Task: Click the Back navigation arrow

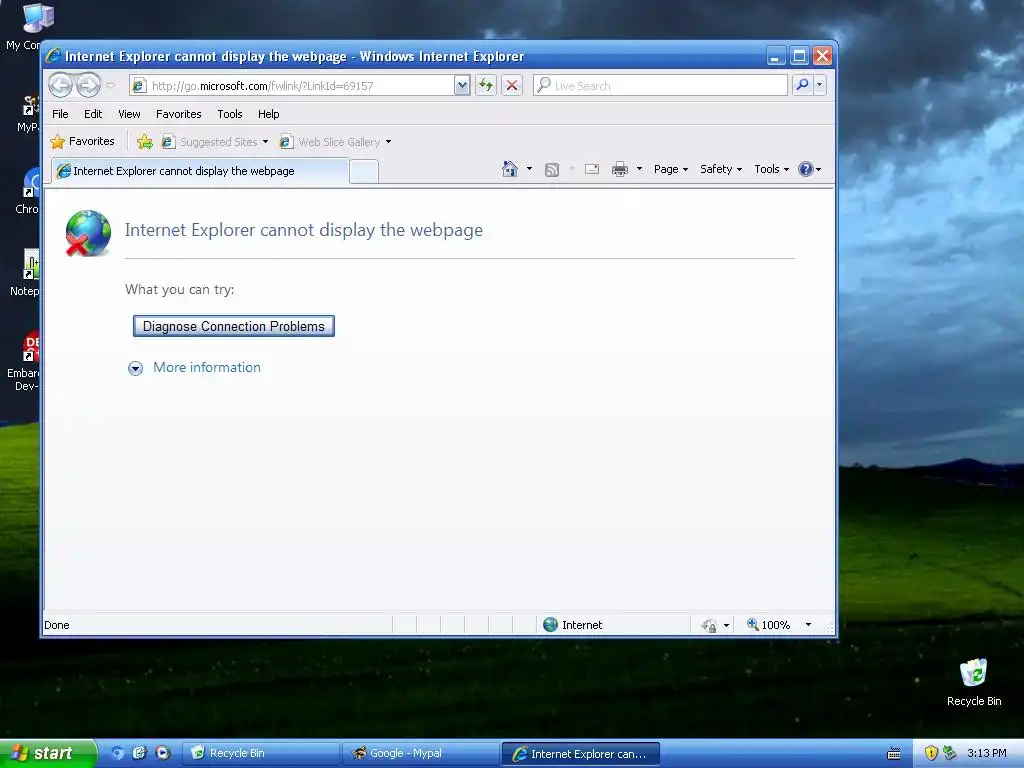Action: (61, 85)
